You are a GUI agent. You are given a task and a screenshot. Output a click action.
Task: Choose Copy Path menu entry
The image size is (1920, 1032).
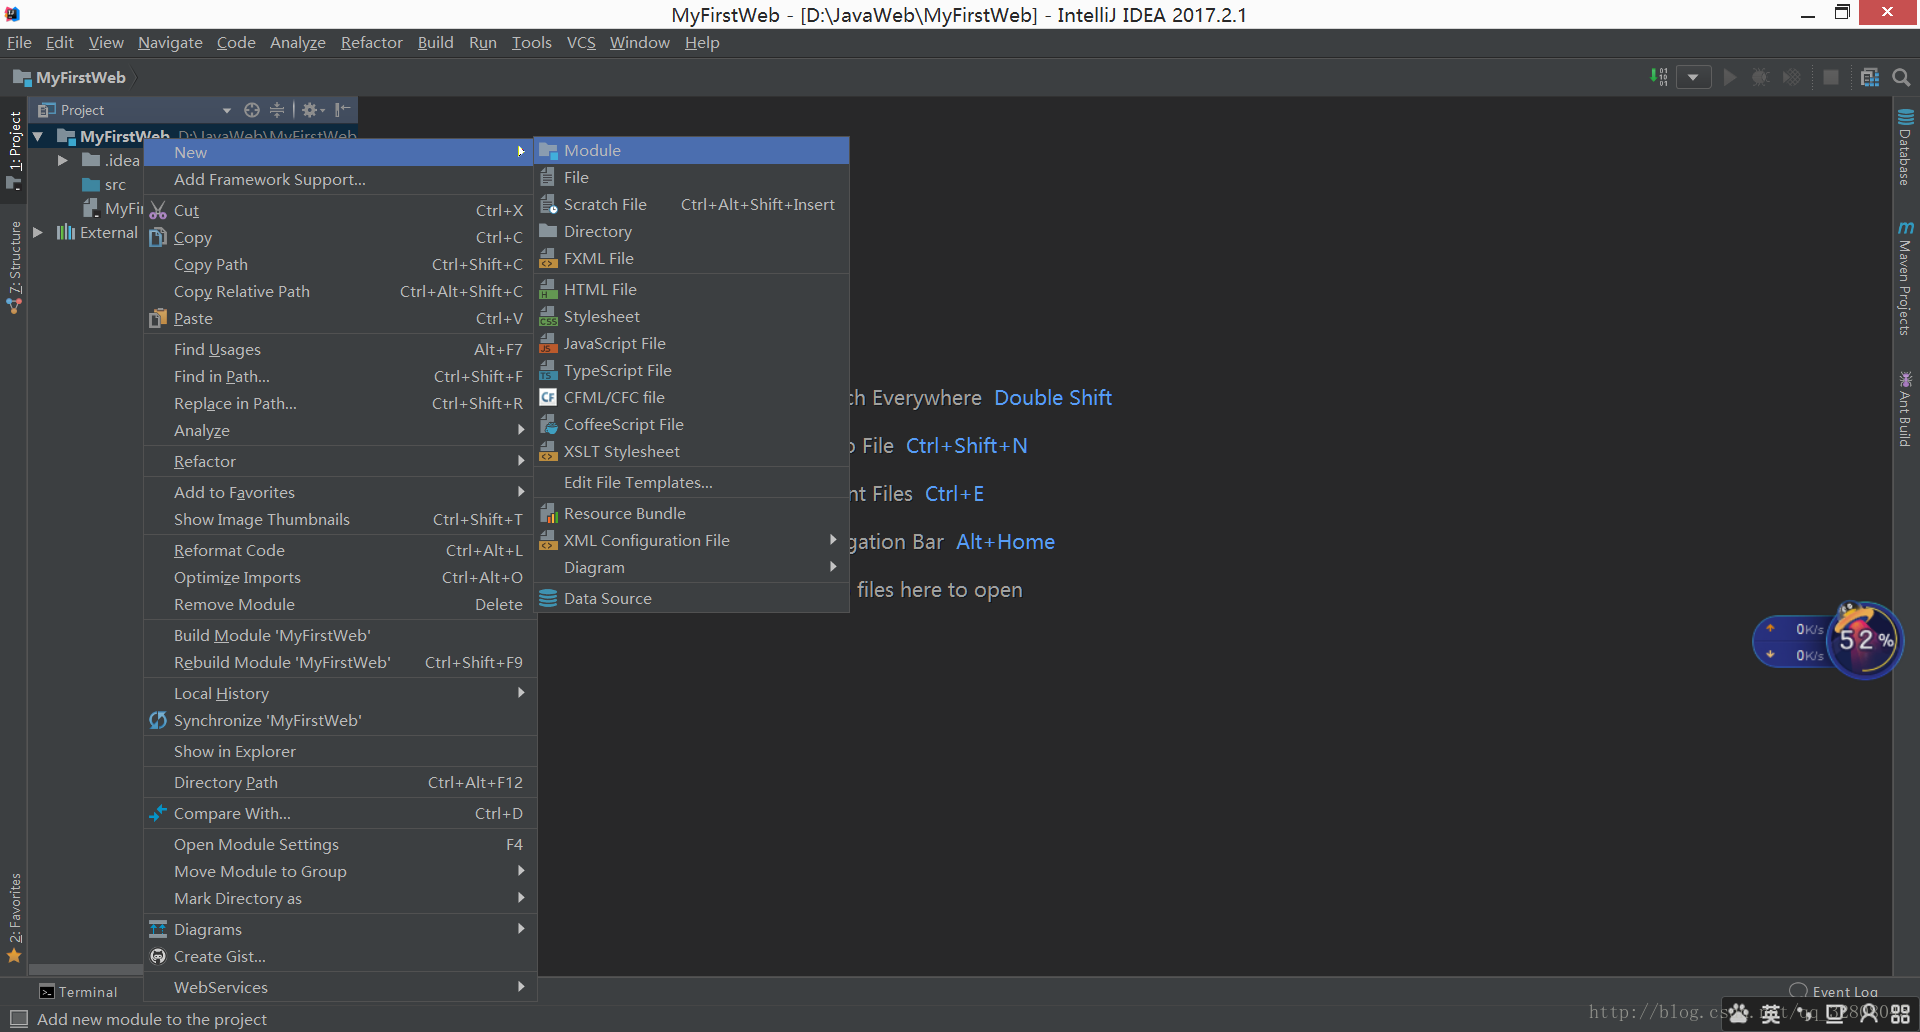coord(340,264)
